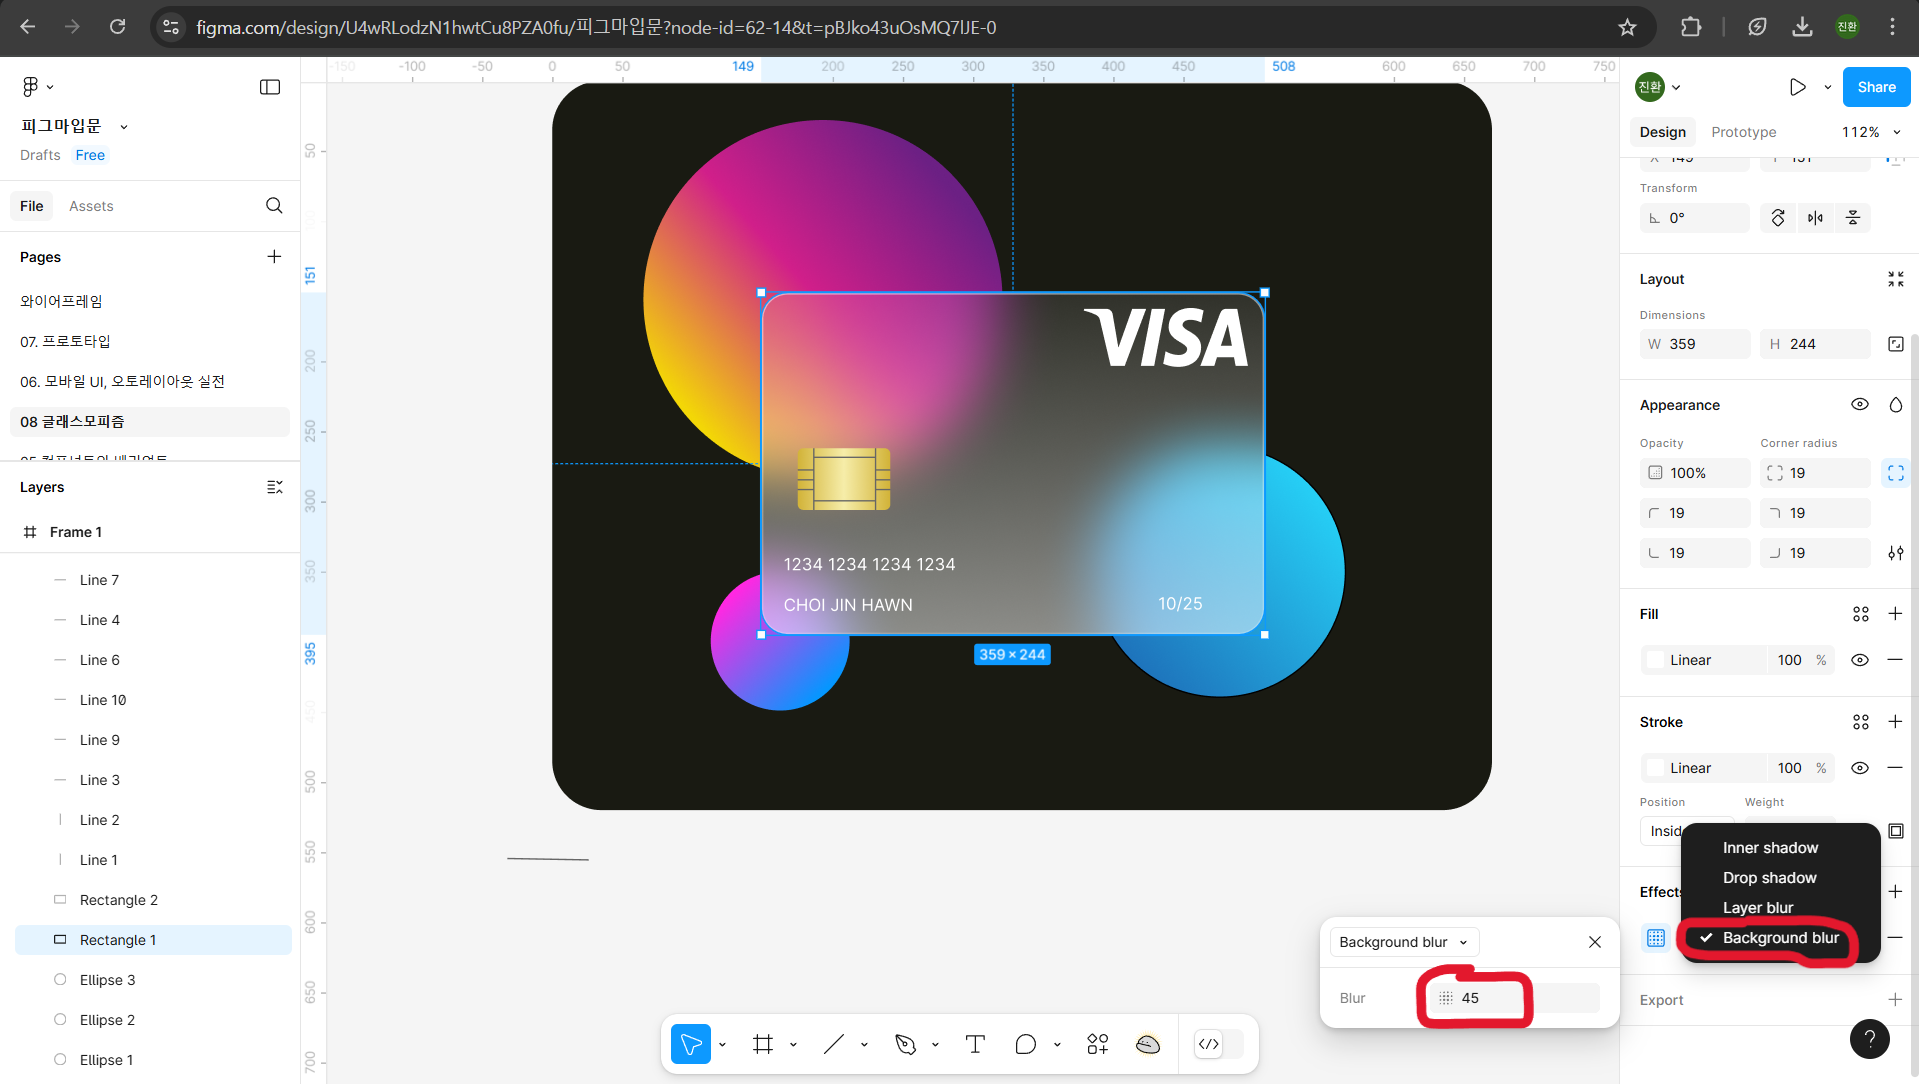Image resolution: width=1919 pixels, height=1084 pixels.
Task: Open corner smoothing settings icon
Action: [x=1896, y=553]
